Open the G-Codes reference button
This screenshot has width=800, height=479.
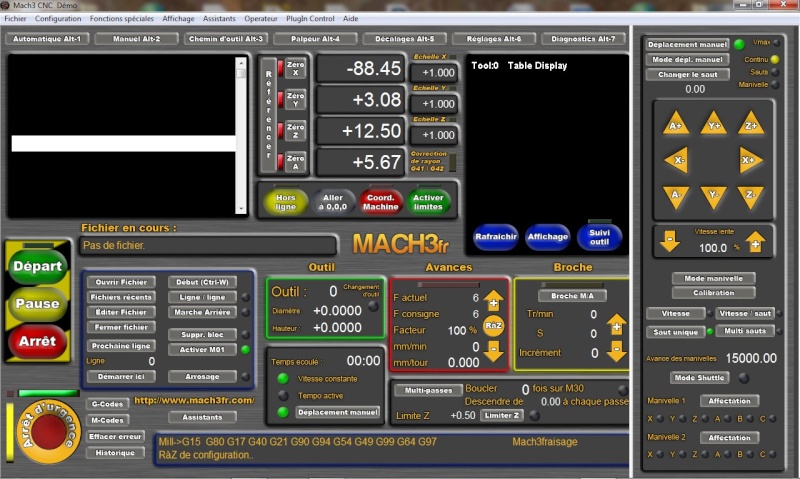tap(107, 404)
